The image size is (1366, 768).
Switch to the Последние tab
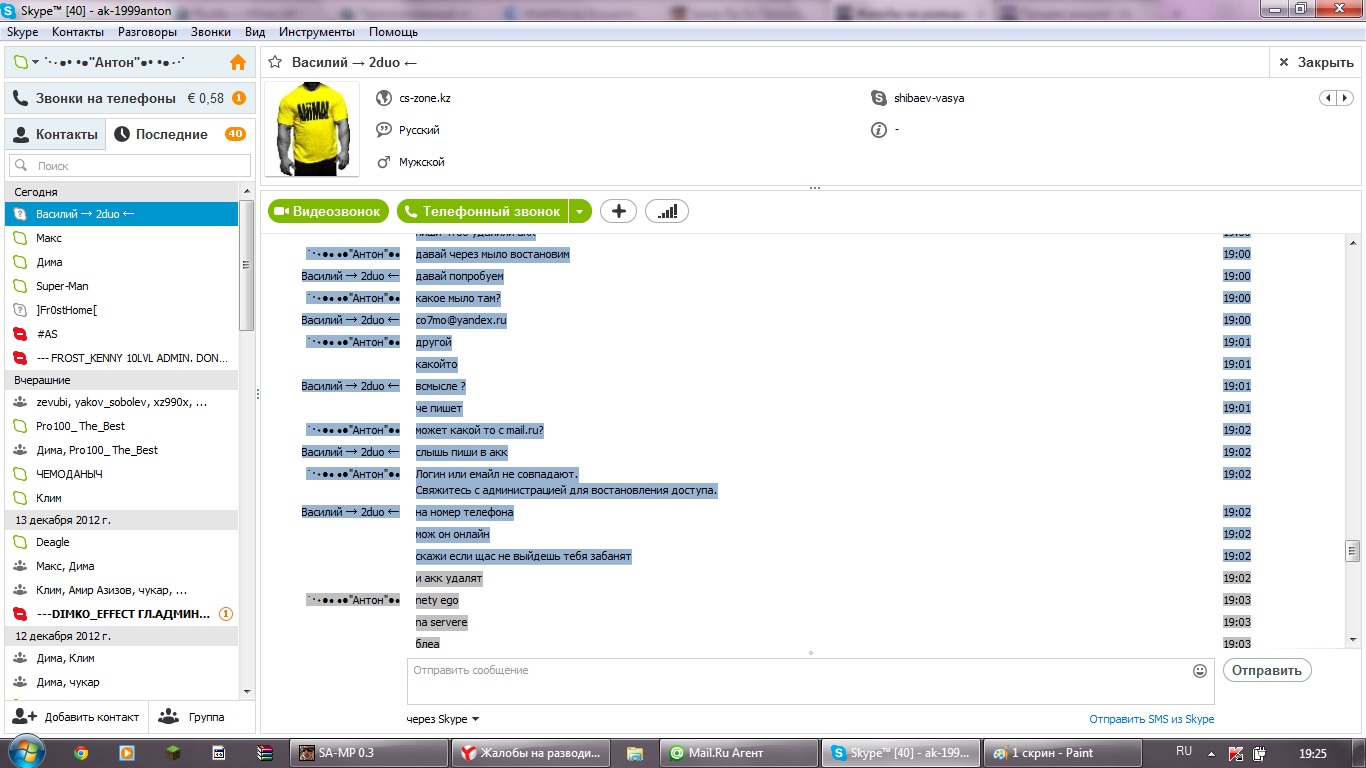click(180, 134)
